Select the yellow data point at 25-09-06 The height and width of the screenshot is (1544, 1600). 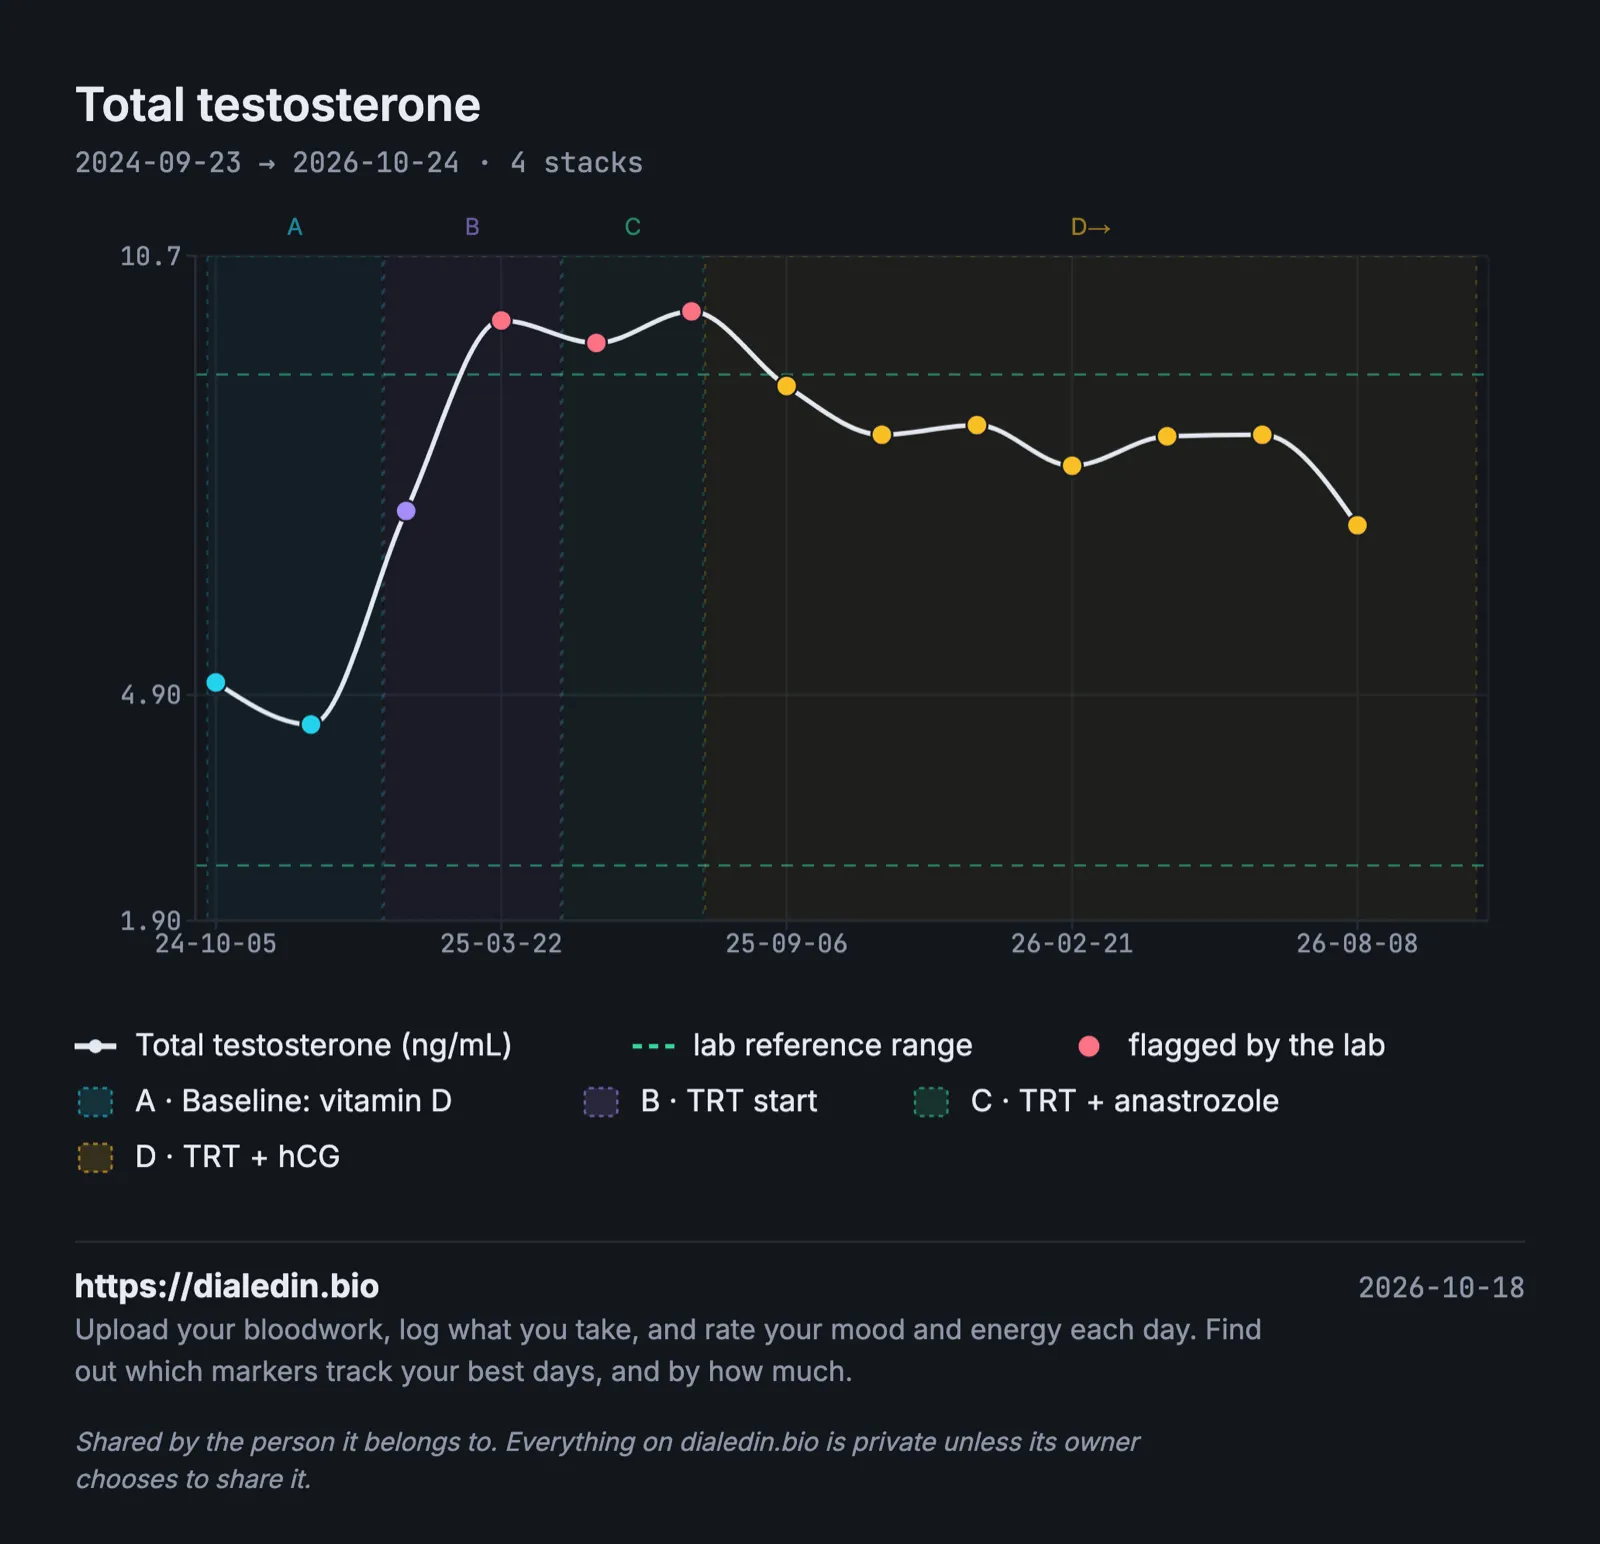(787, 386)
